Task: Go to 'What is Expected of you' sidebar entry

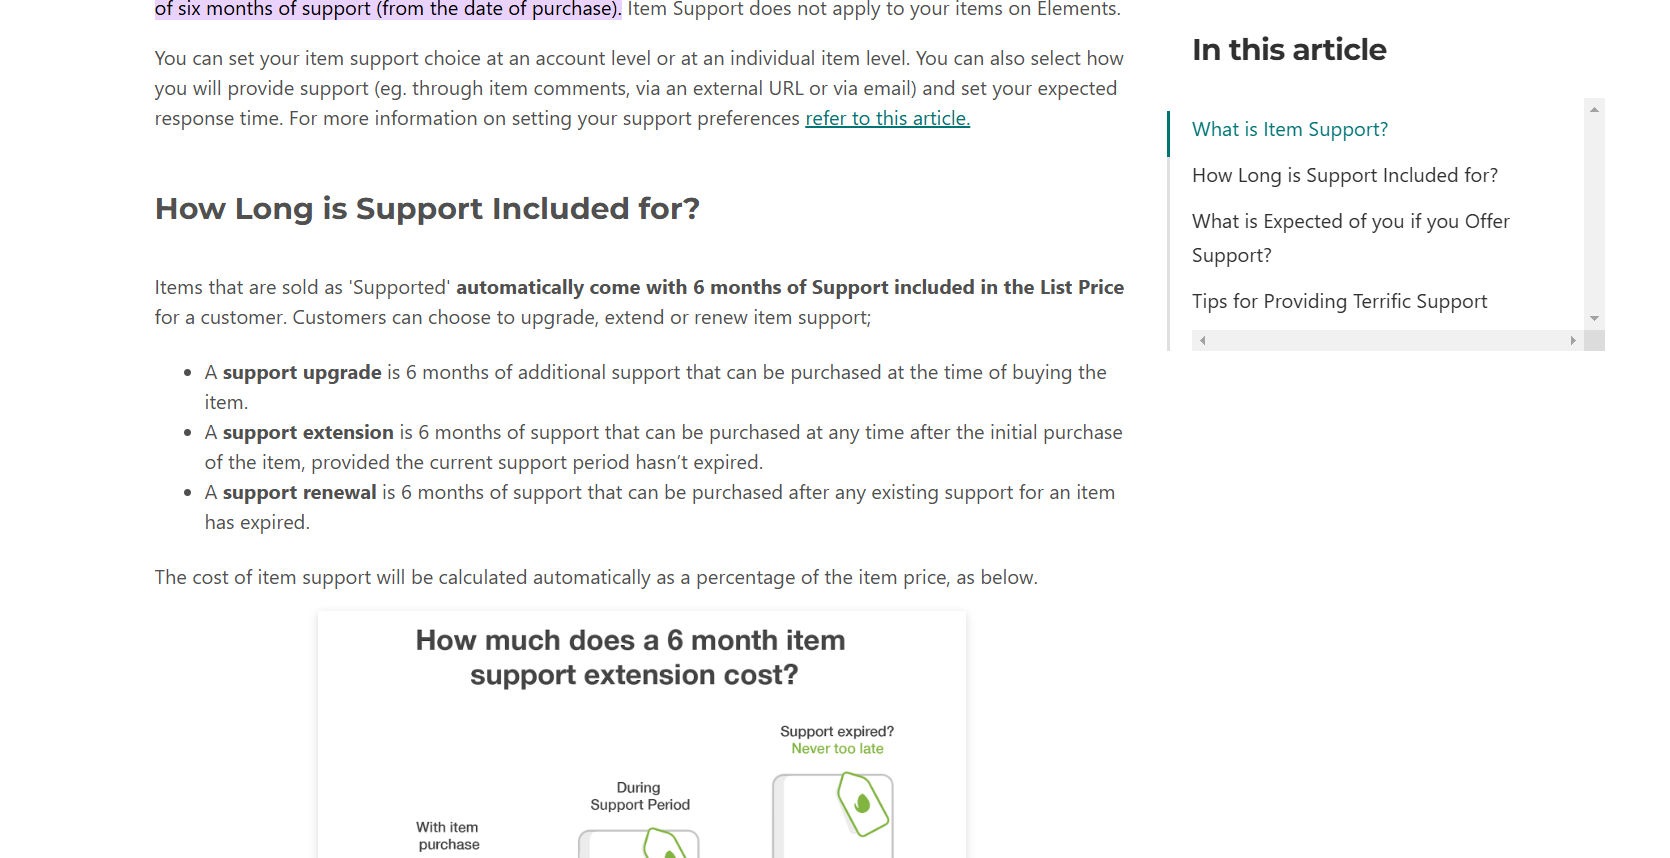Action: (1350, 238)
